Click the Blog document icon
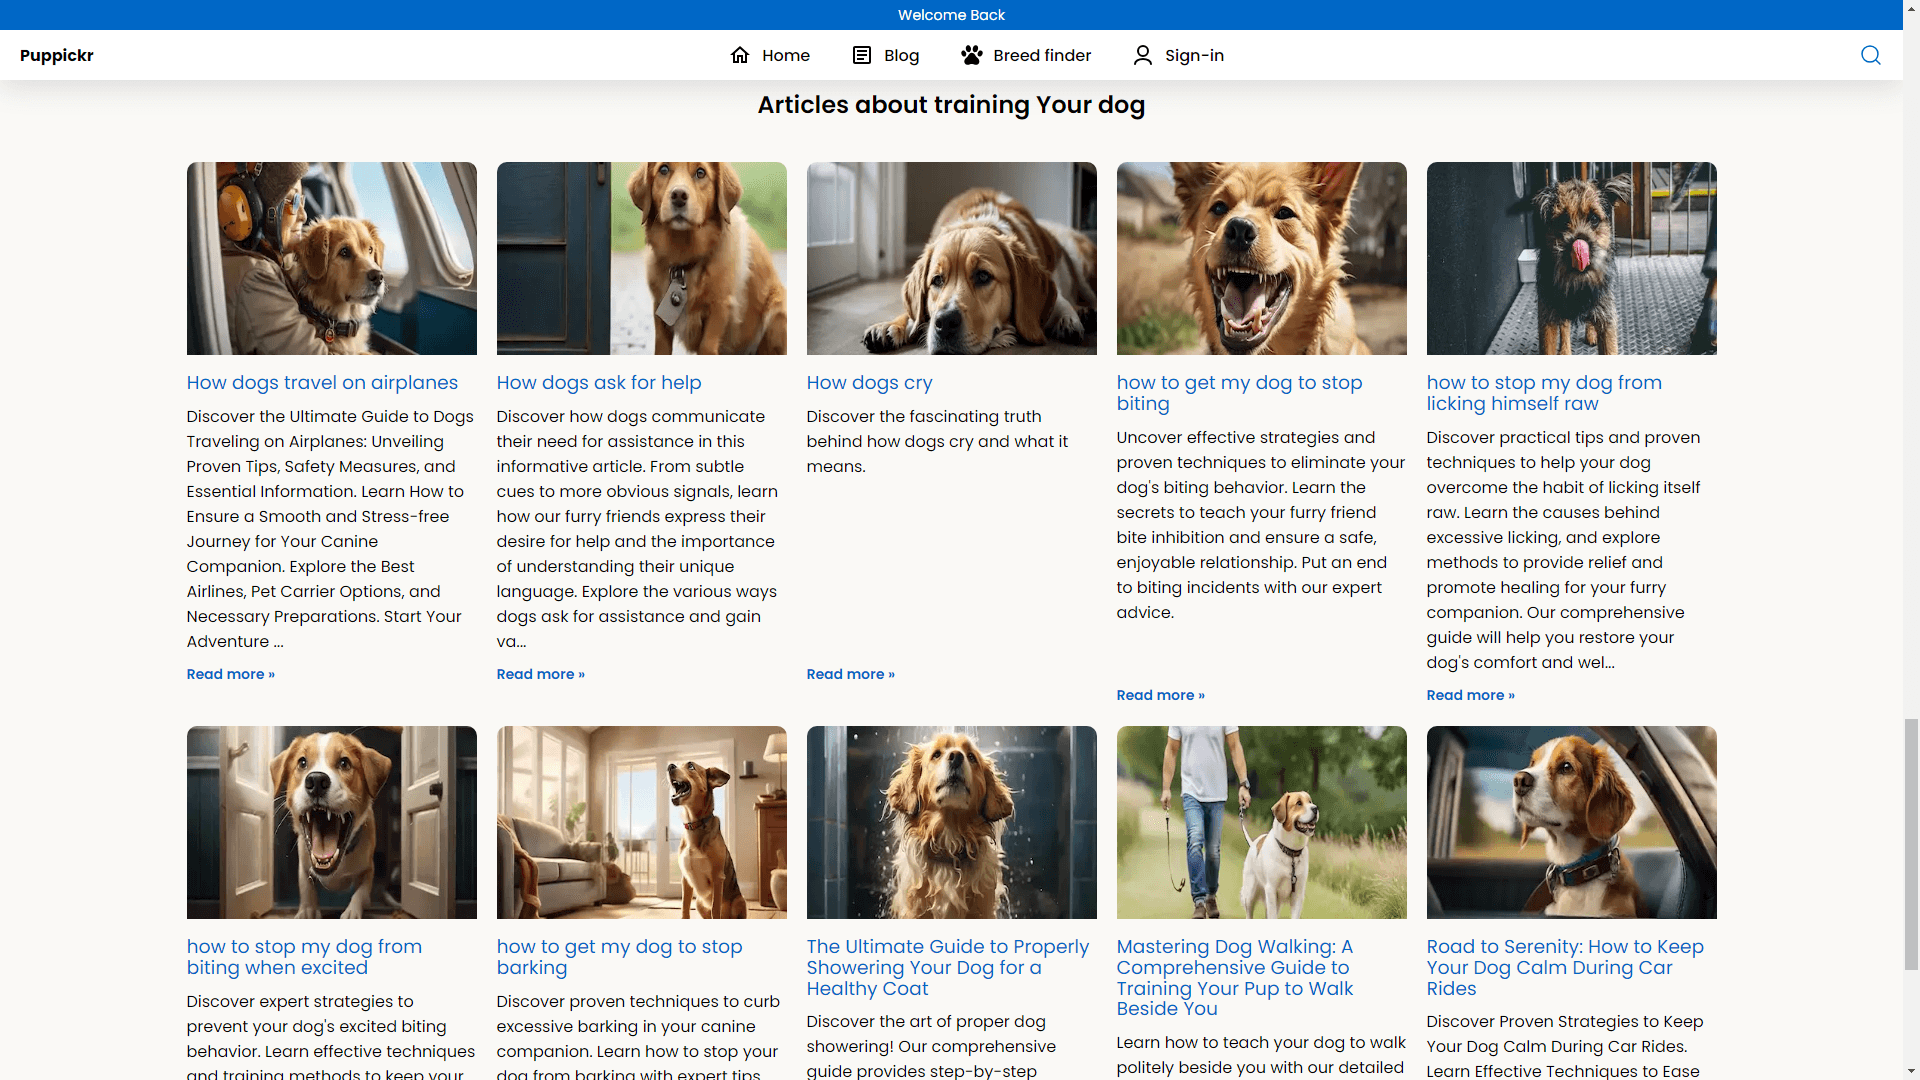 (x=861, y=55)
